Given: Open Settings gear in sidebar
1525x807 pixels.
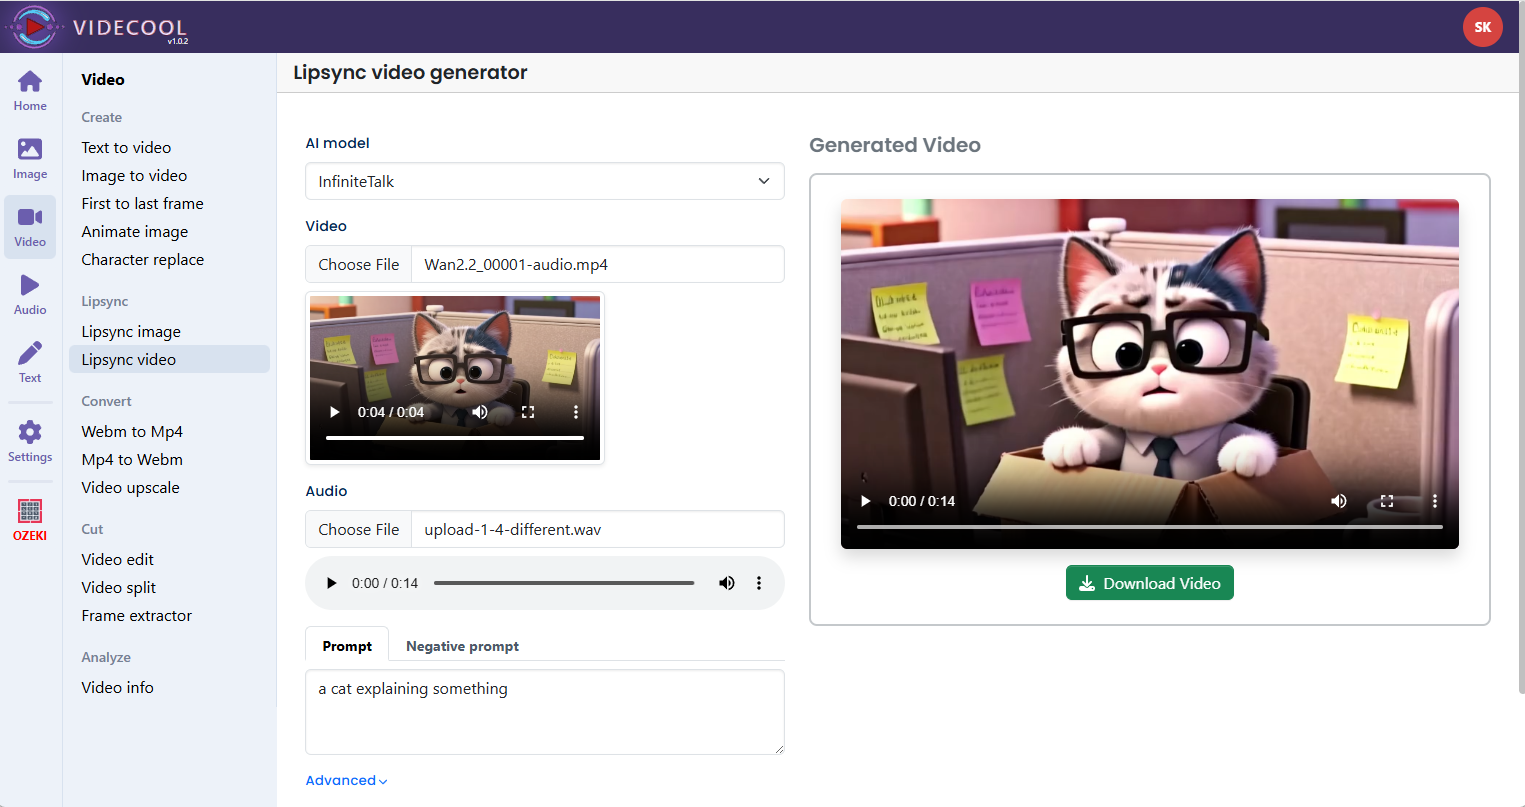Looking at the screenshot, I should [x=30, y=441].
